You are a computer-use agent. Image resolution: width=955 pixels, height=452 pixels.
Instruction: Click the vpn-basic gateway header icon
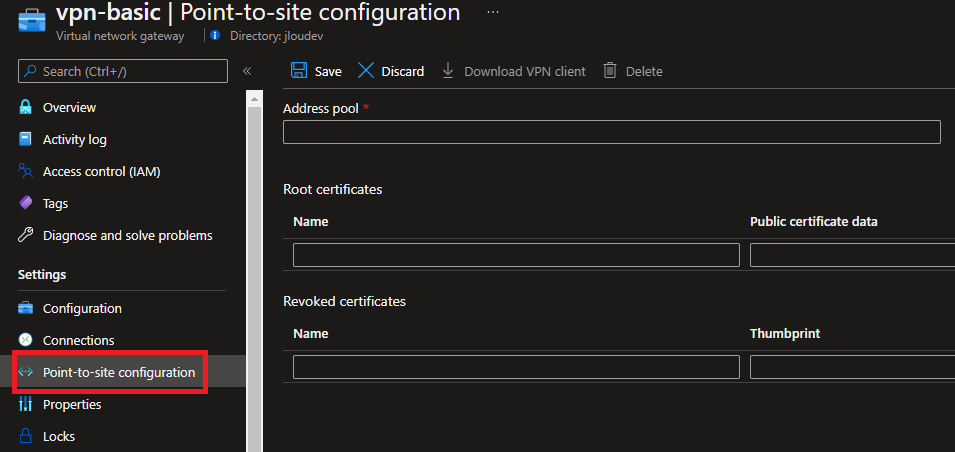click(31, 21)
